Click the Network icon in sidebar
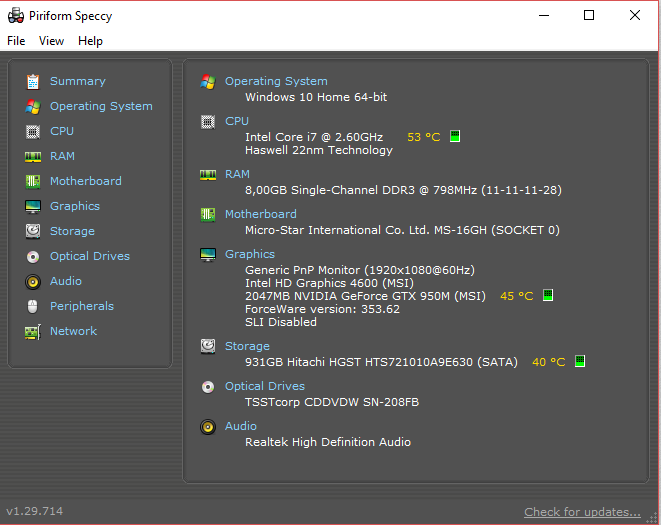 (x=33, y=331)
